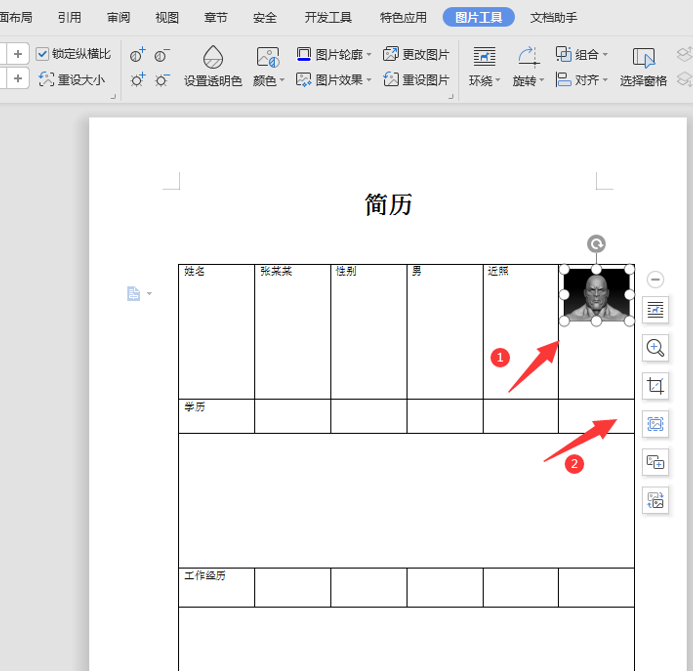
Task: Switch to the 引用 tab
Action: [x=69, y=18]
